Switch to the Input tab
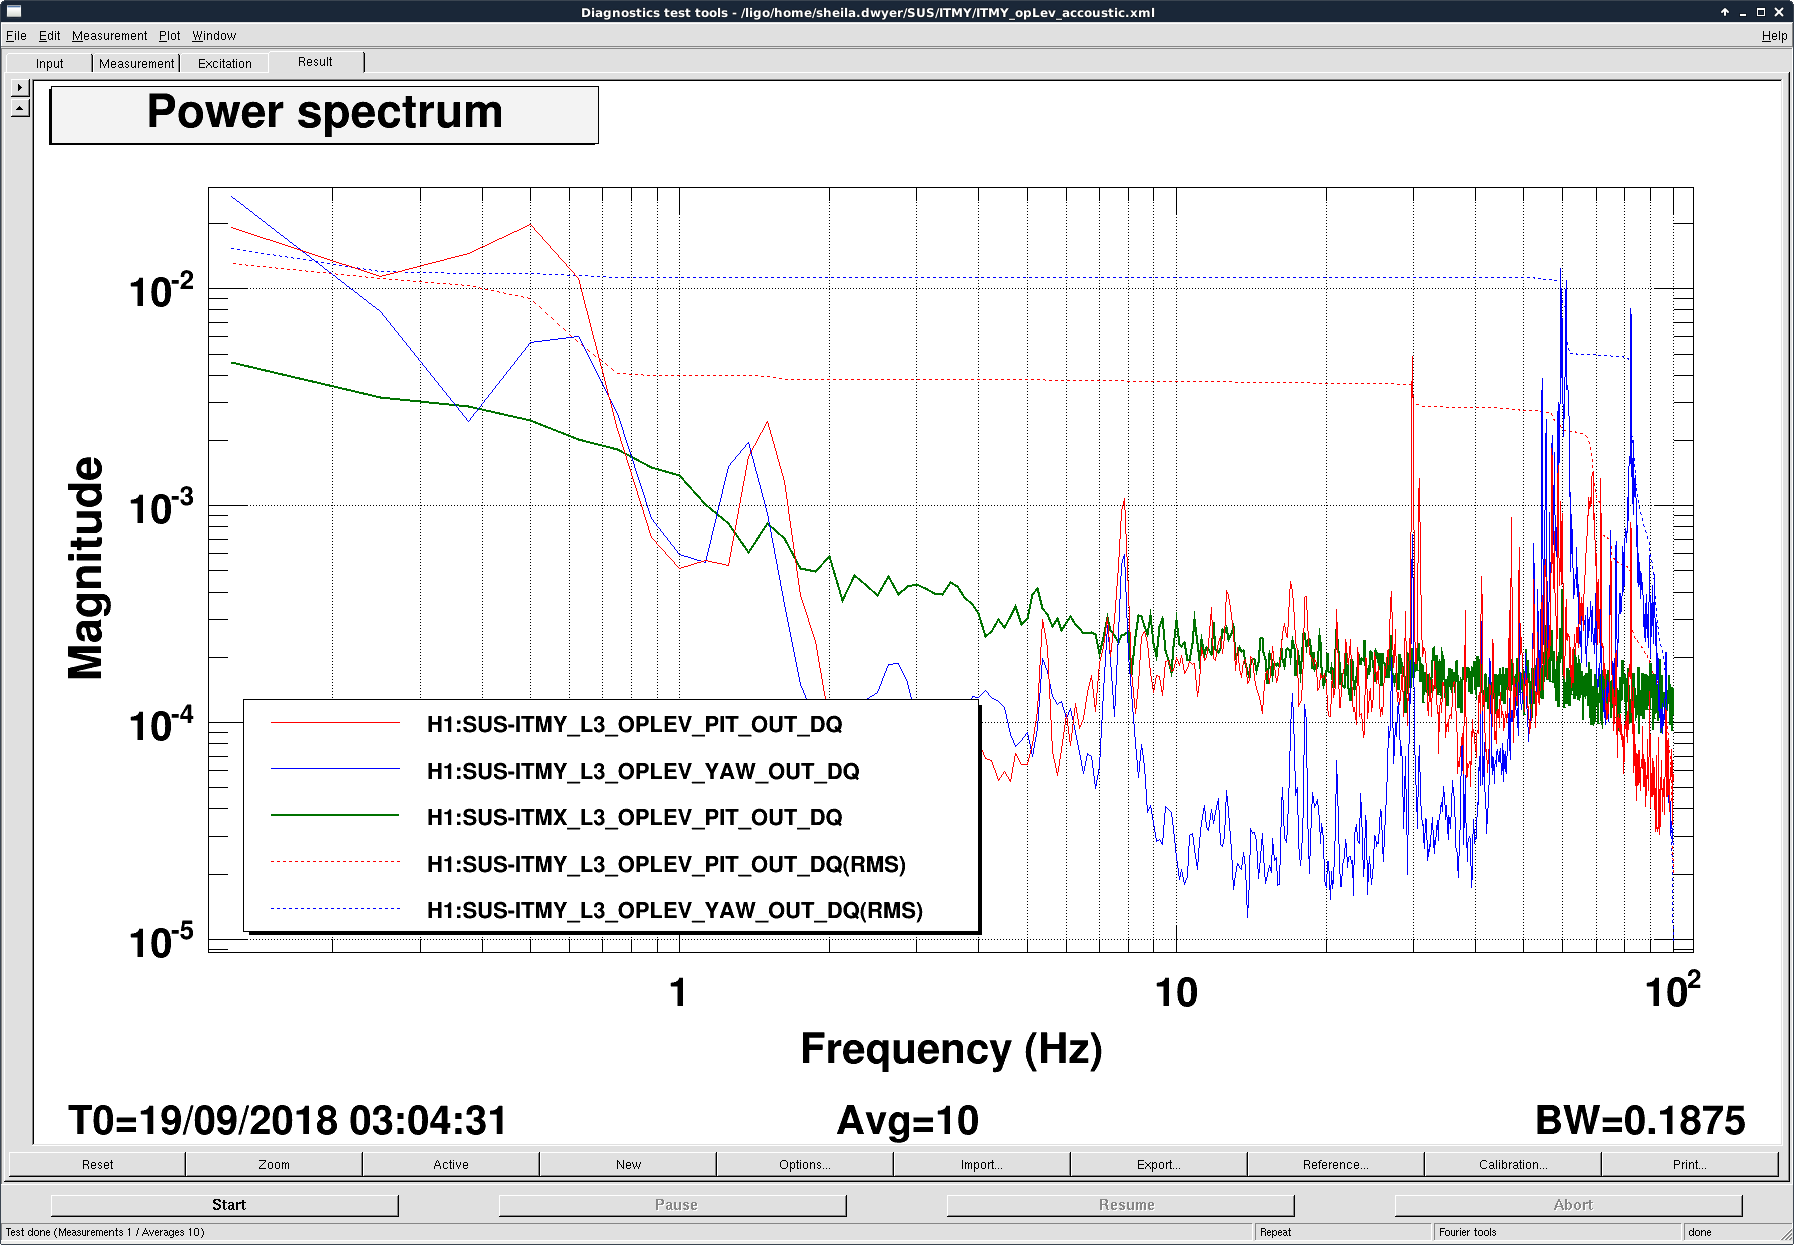Screen dimensions: 1794x1245 (x=49, y=63)
